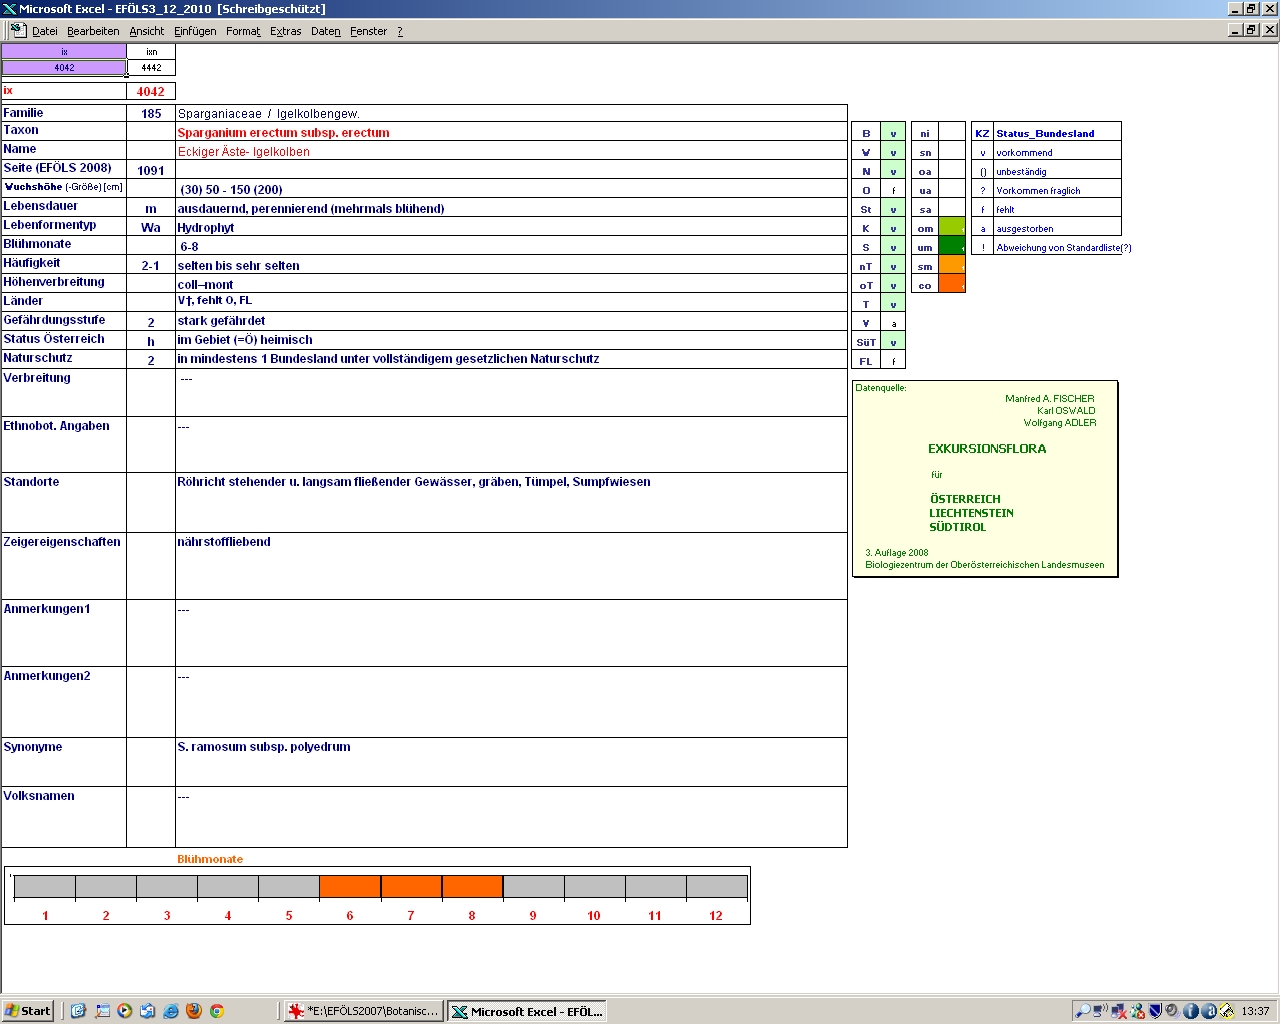Click the blue arrows sync quick launch icon
This screenshot has height=1024, width=1280.
point(148,1011)
